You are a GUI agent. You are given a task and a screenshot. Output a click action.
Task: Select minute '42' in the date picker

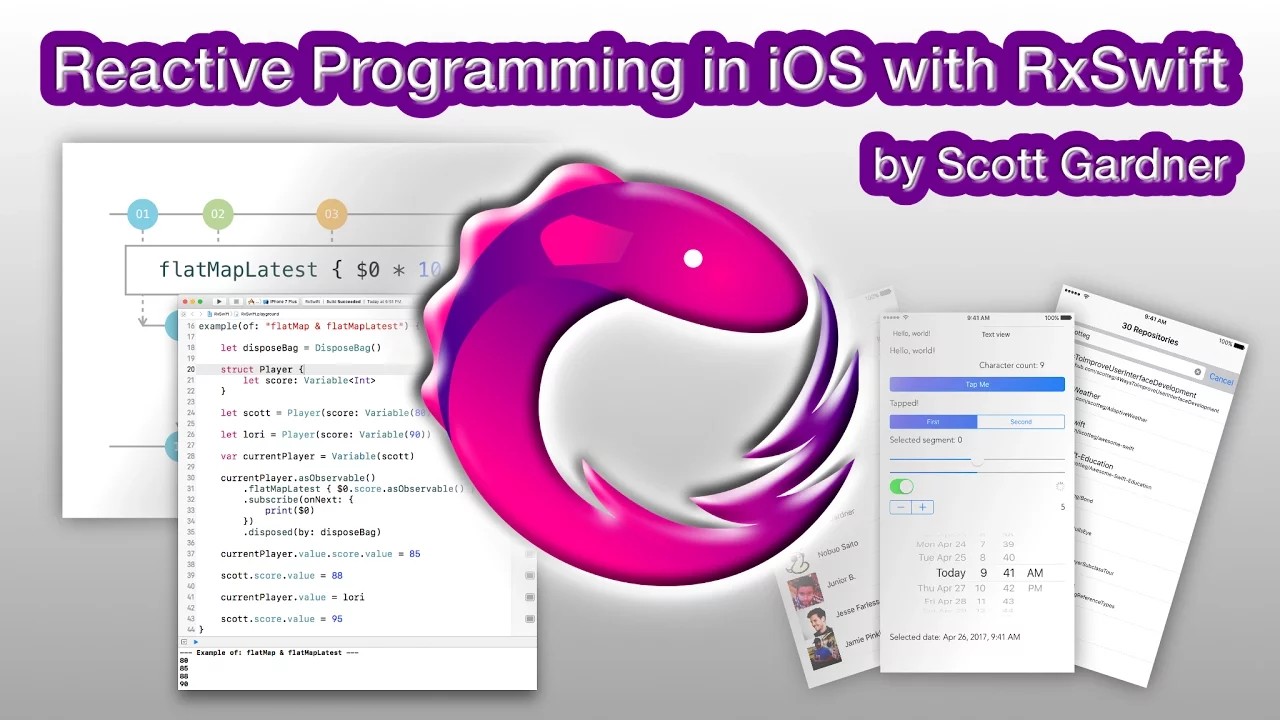1008,588
